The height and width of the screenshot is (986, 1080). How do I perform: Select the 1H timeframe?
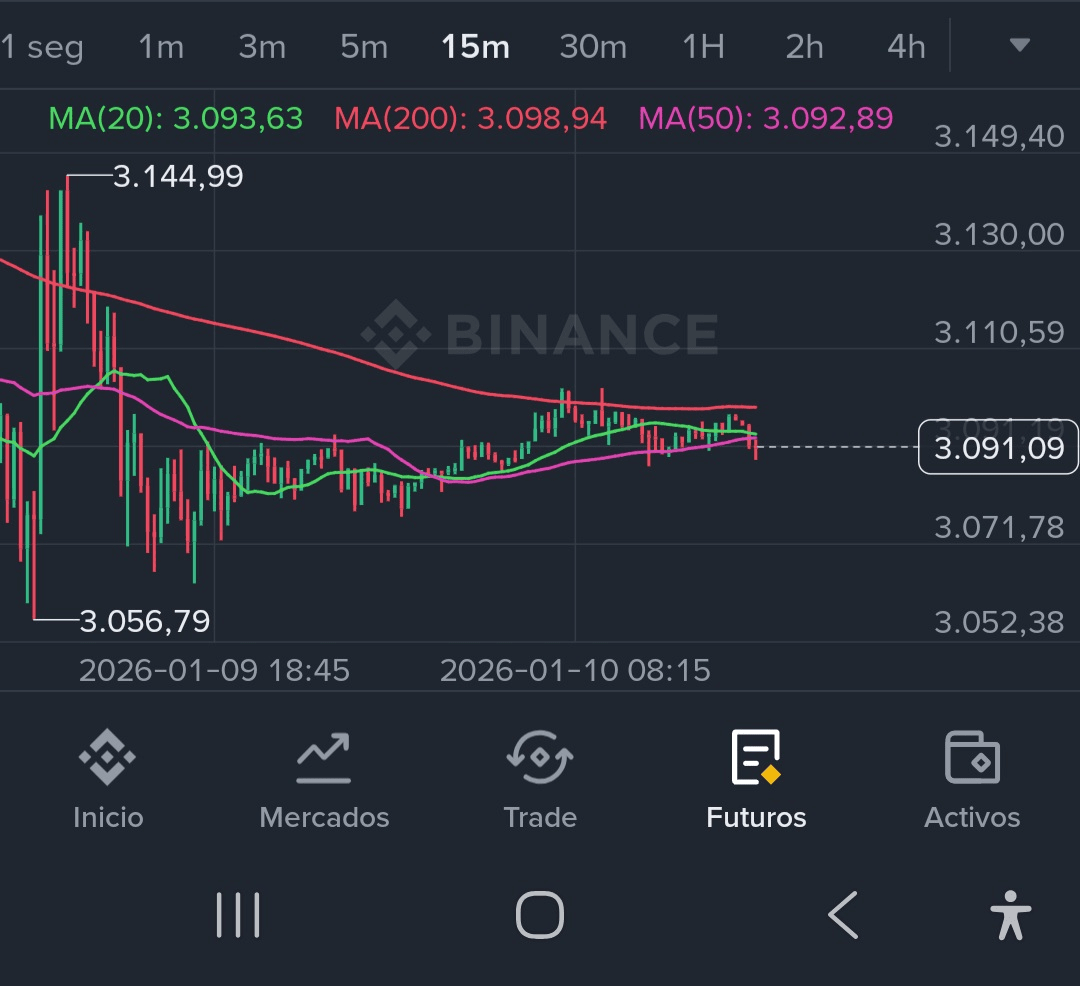coord(703,47)
